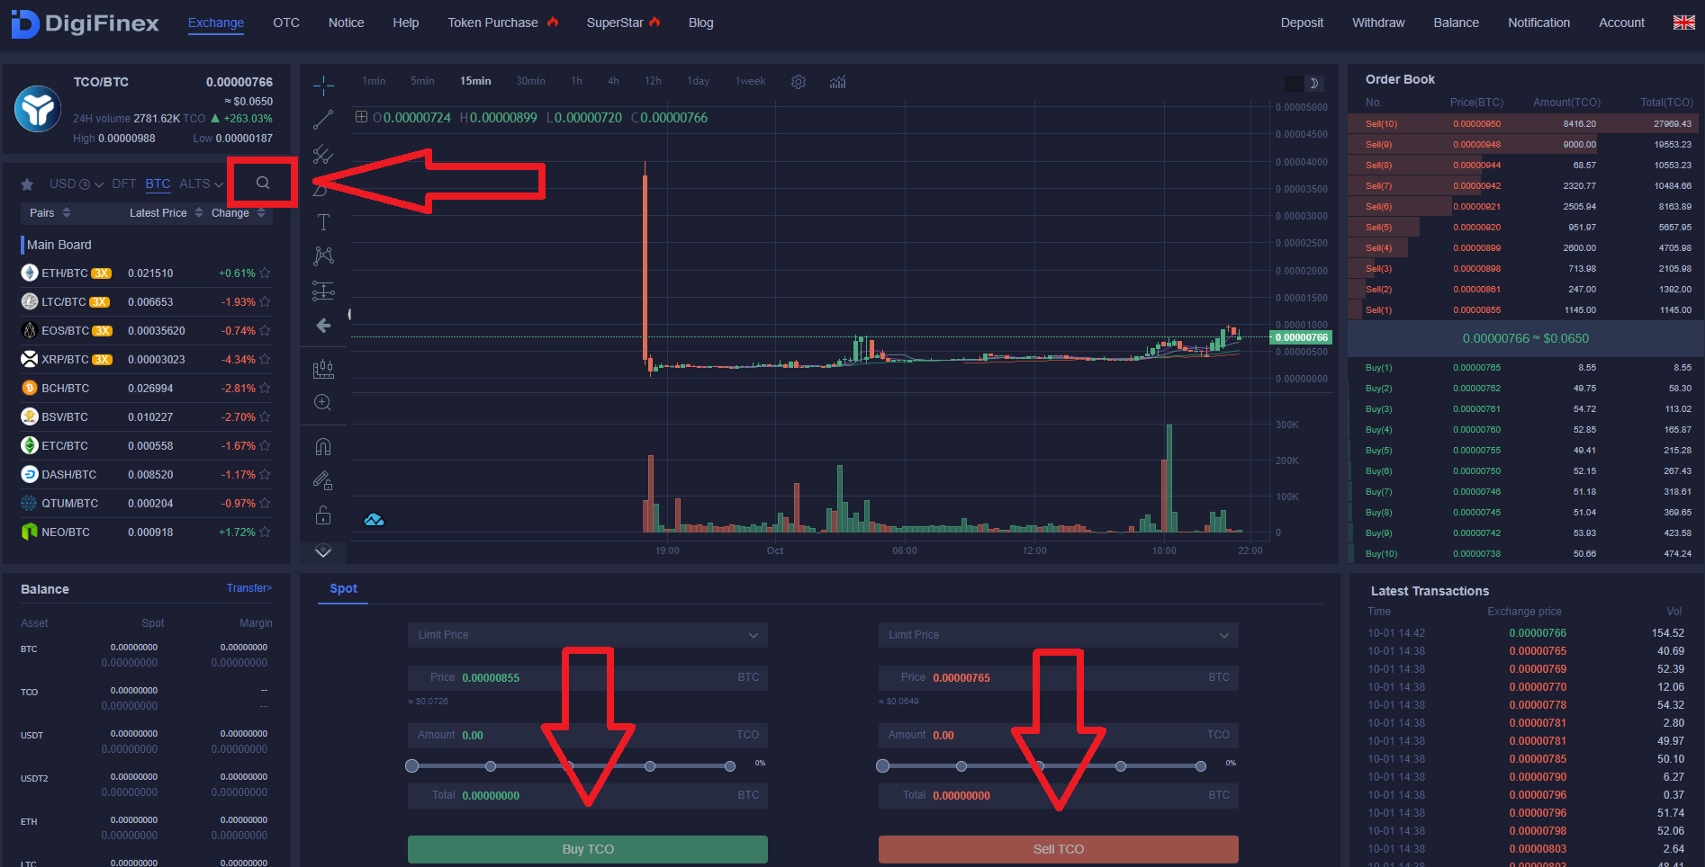Open chart settings gear
This screenshot has height=867, width=1705.
[x=798, y=82]
